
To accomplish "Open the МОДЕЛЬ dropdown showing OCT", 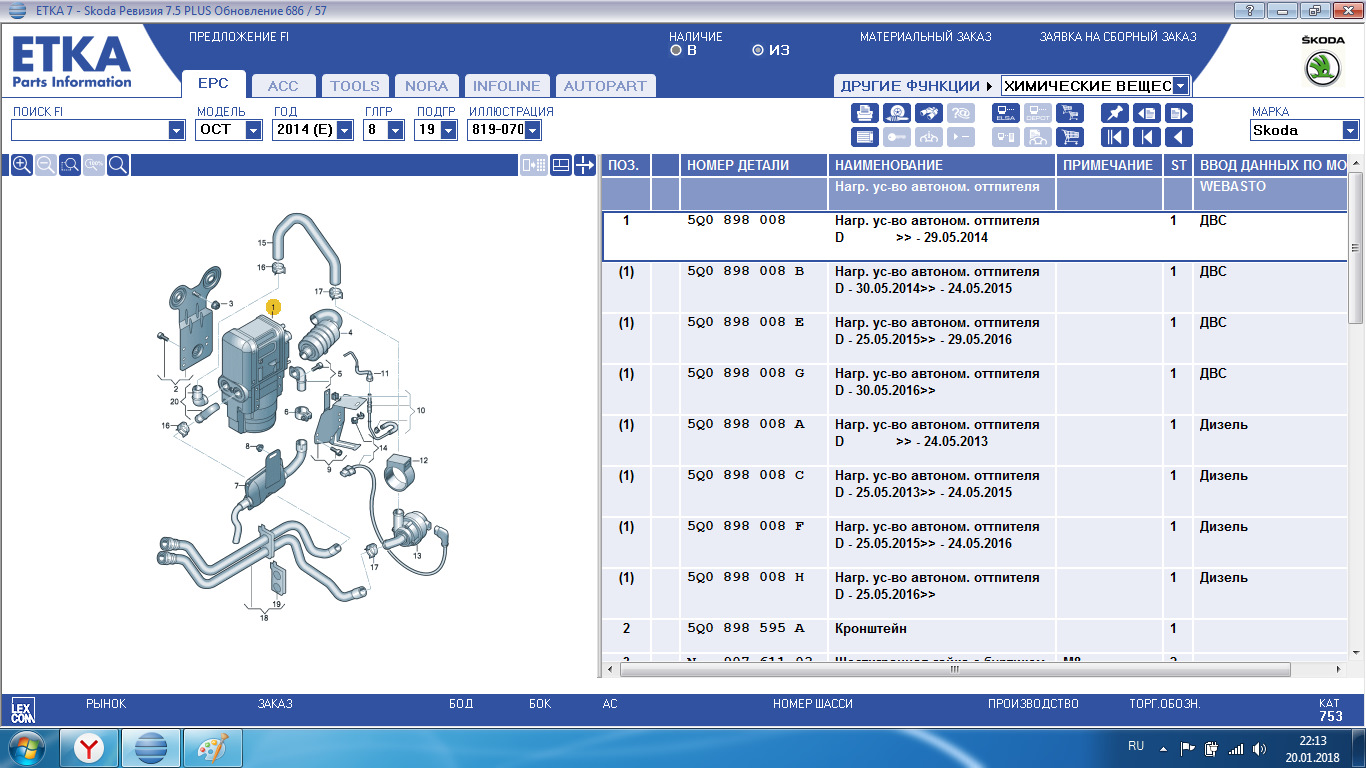I will 254,130.
